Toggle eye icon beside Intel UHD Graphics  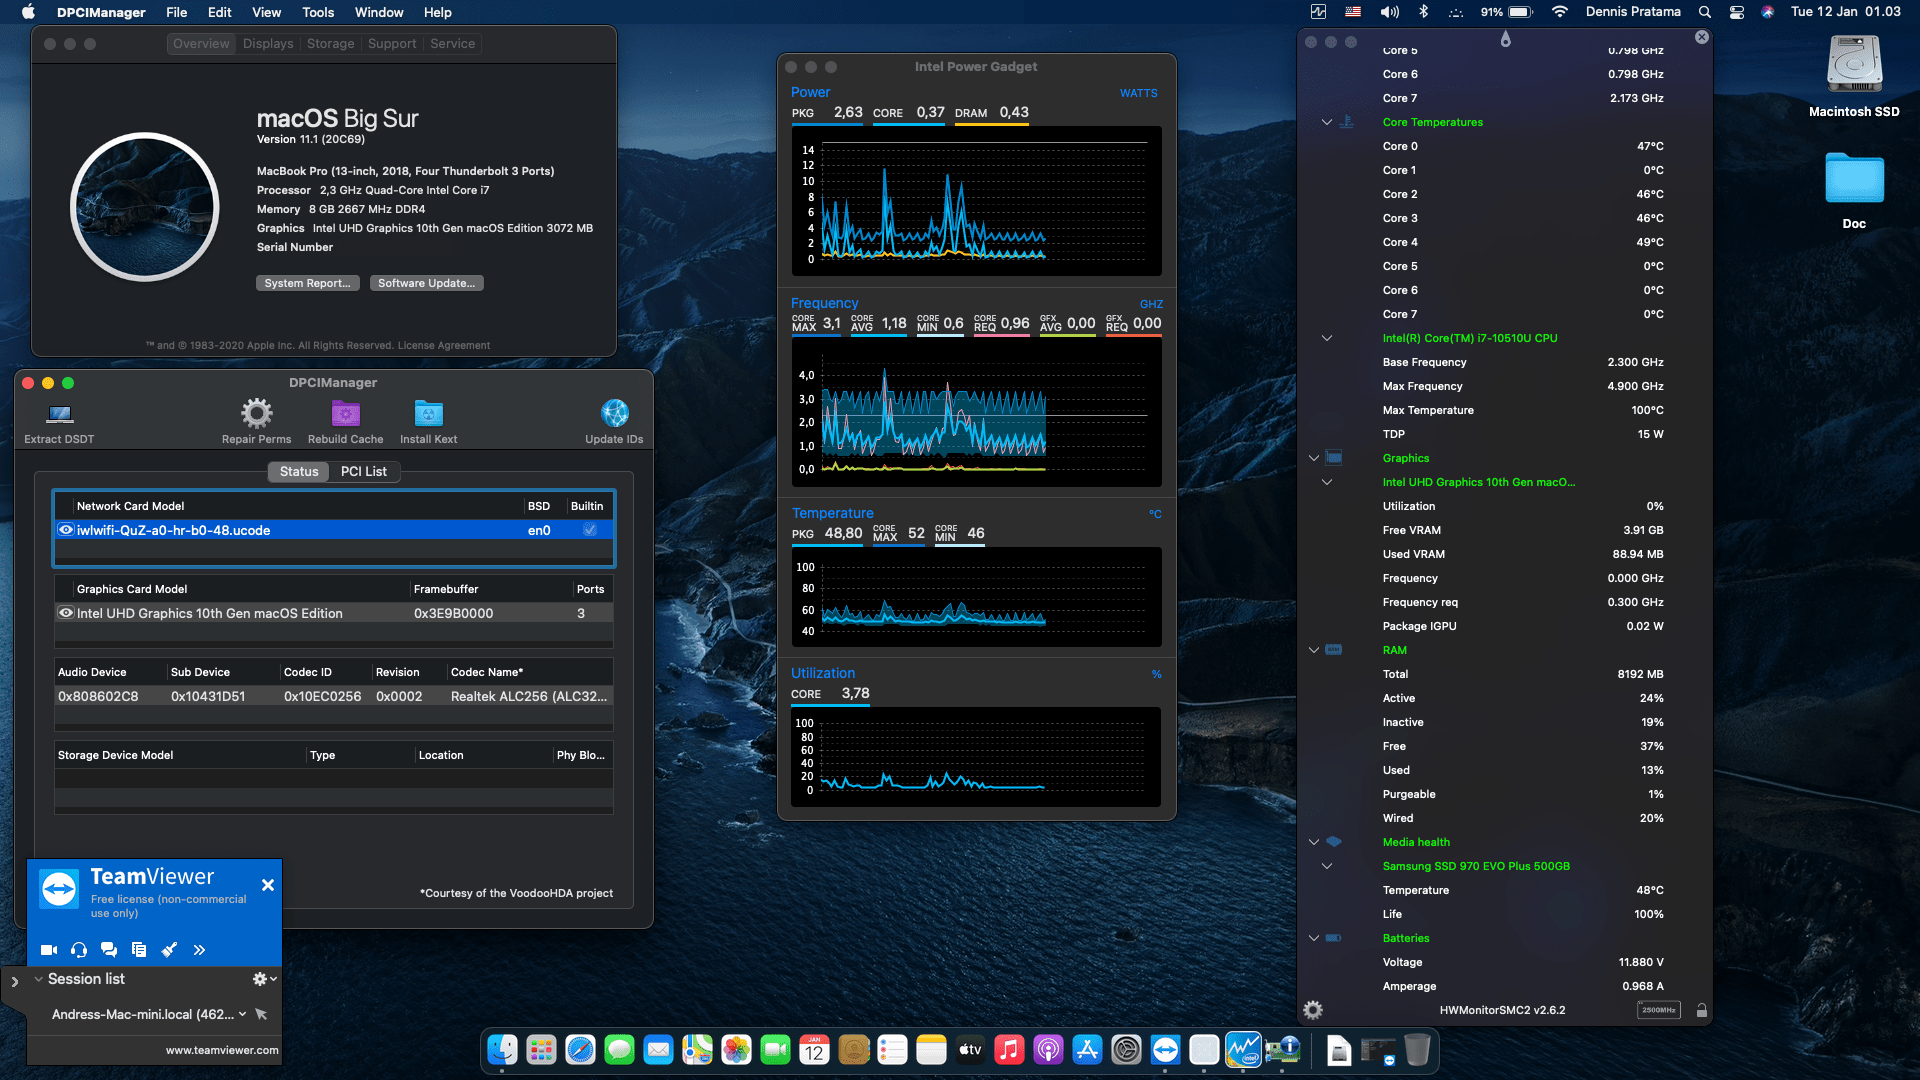[x=66, y=612]
